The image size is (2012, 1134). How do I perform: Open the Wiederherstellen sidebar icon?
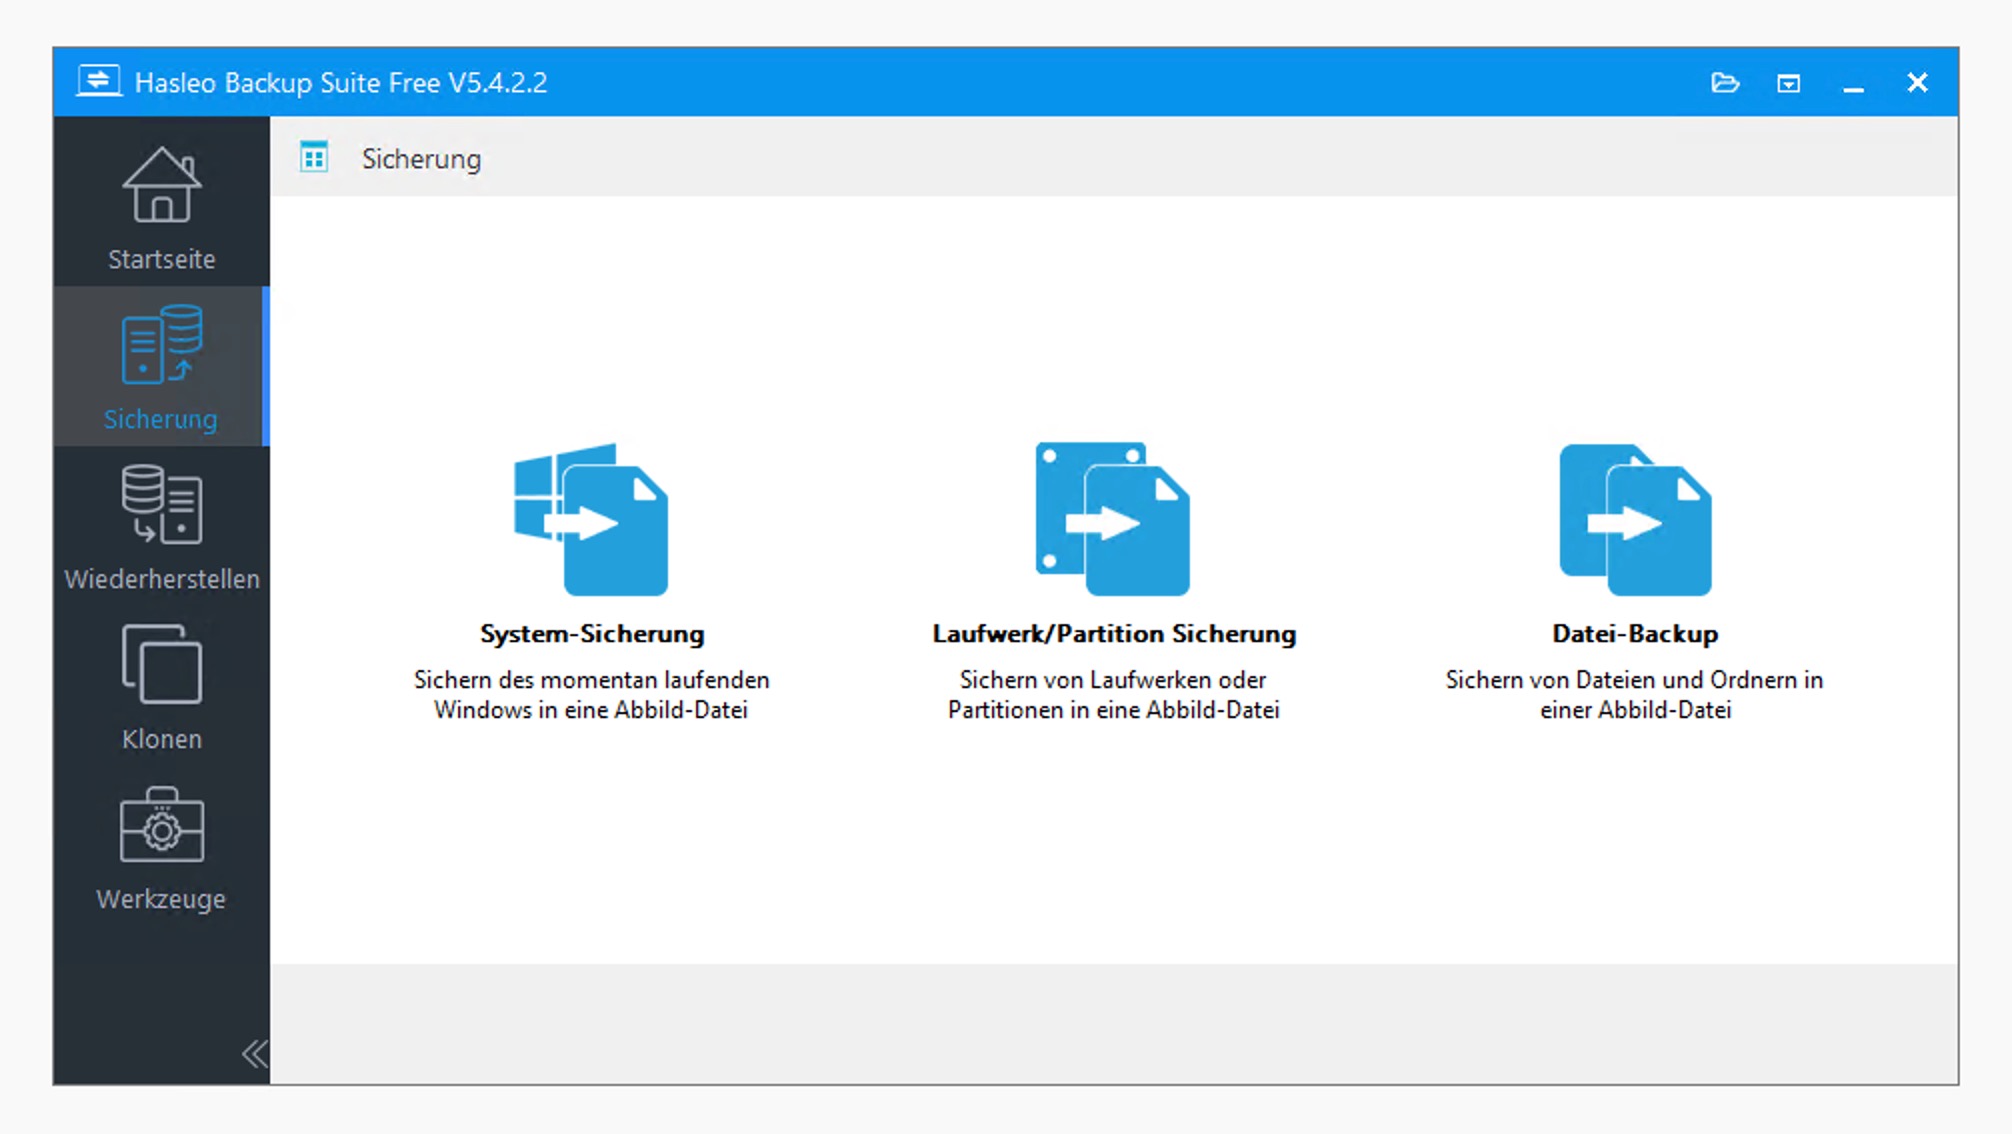pyautogui.click(x=161, y=504)
